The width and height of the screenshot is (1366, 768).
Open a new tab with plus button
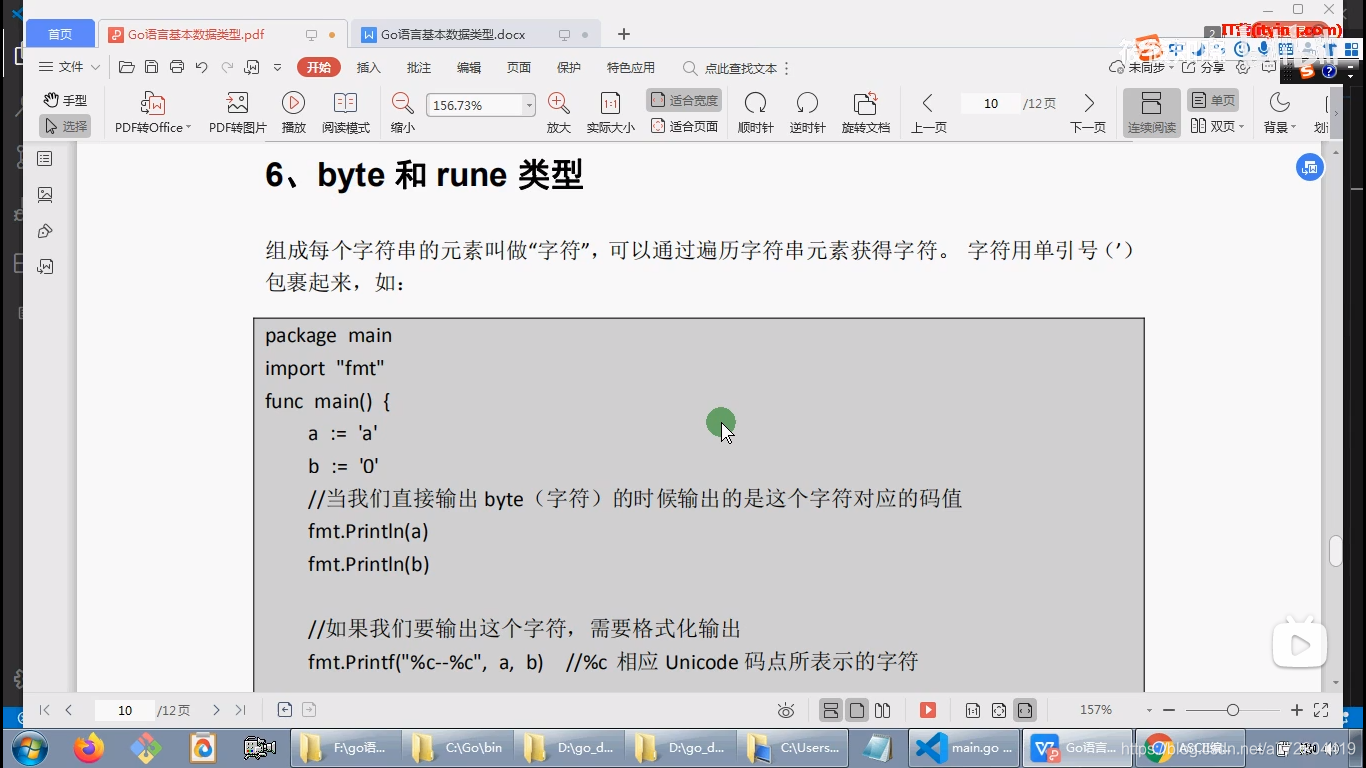(x=624, y=34)
